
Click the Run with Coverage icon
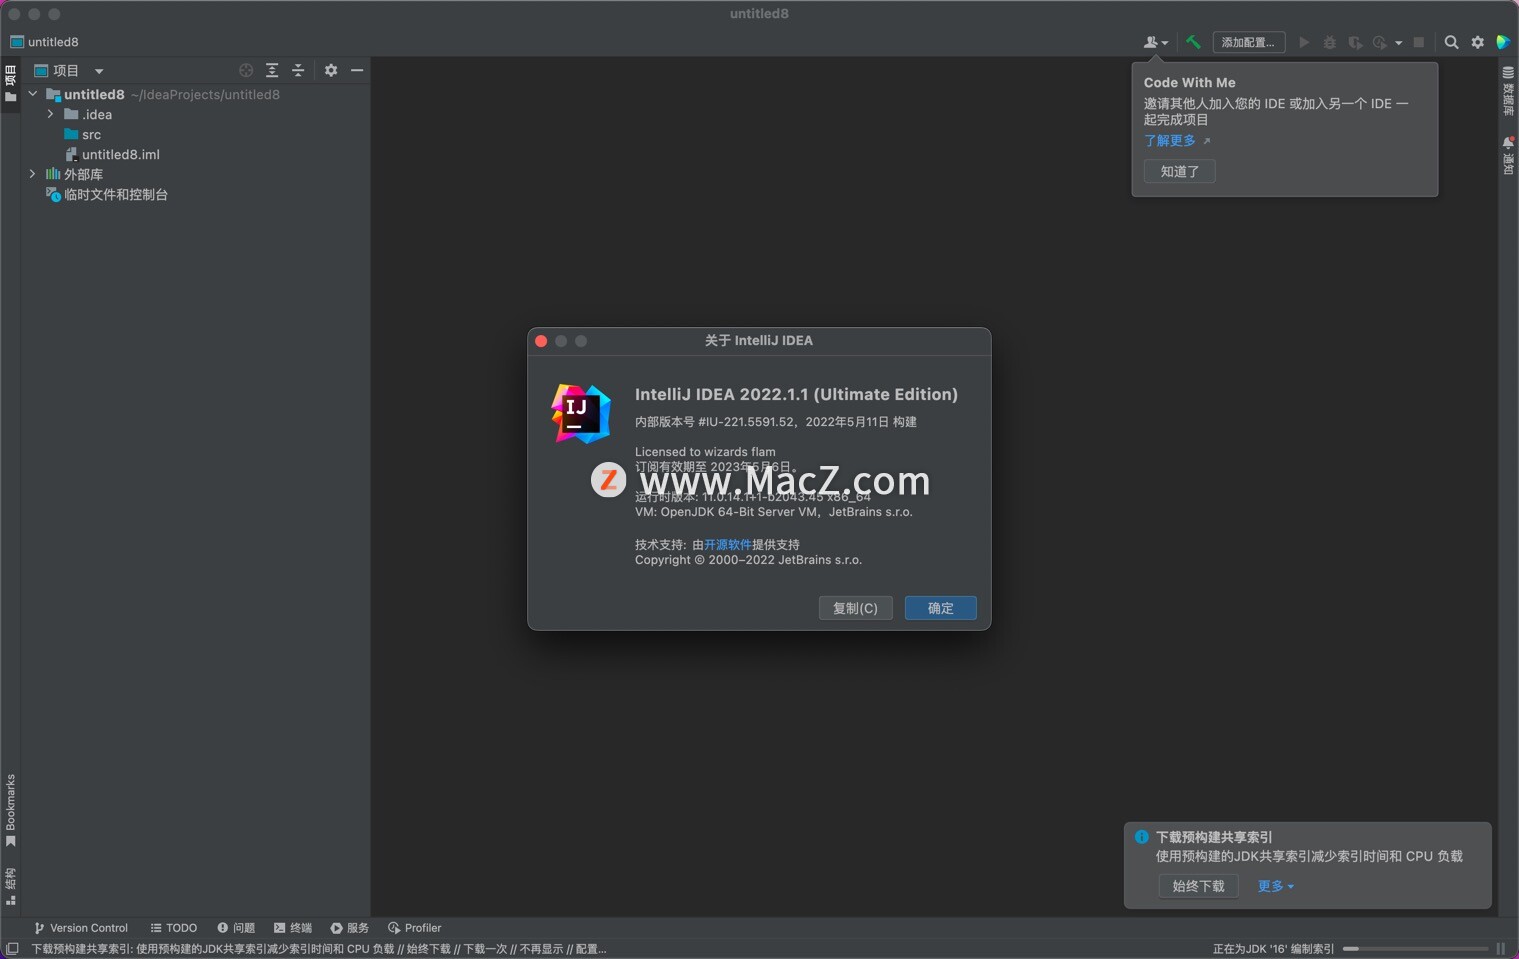tap(1355, 42)
